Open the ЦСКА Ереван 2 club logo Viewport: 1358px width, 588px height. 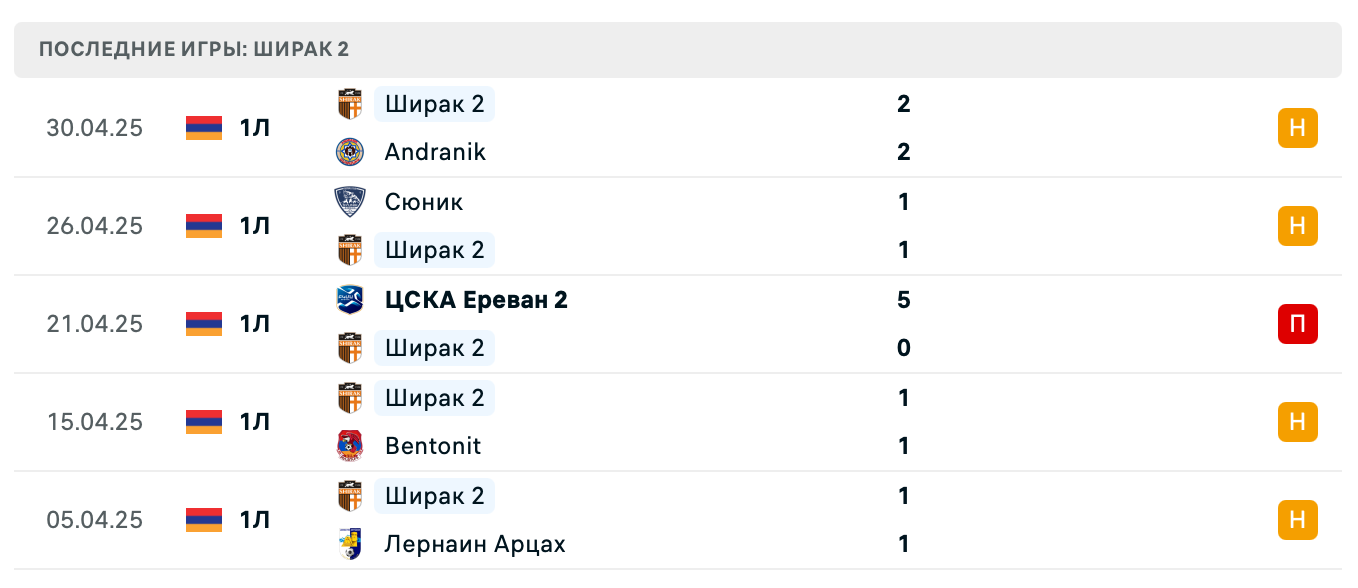[349, 300]
